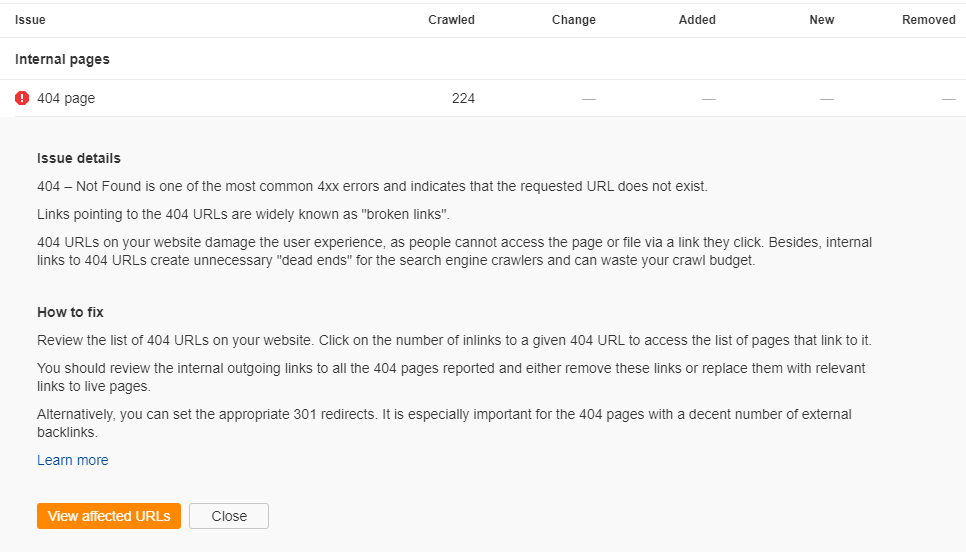Click the New value dash in 404 row
Screen dimensions: 966x552
pyautogui.click(x=827, y=98)
